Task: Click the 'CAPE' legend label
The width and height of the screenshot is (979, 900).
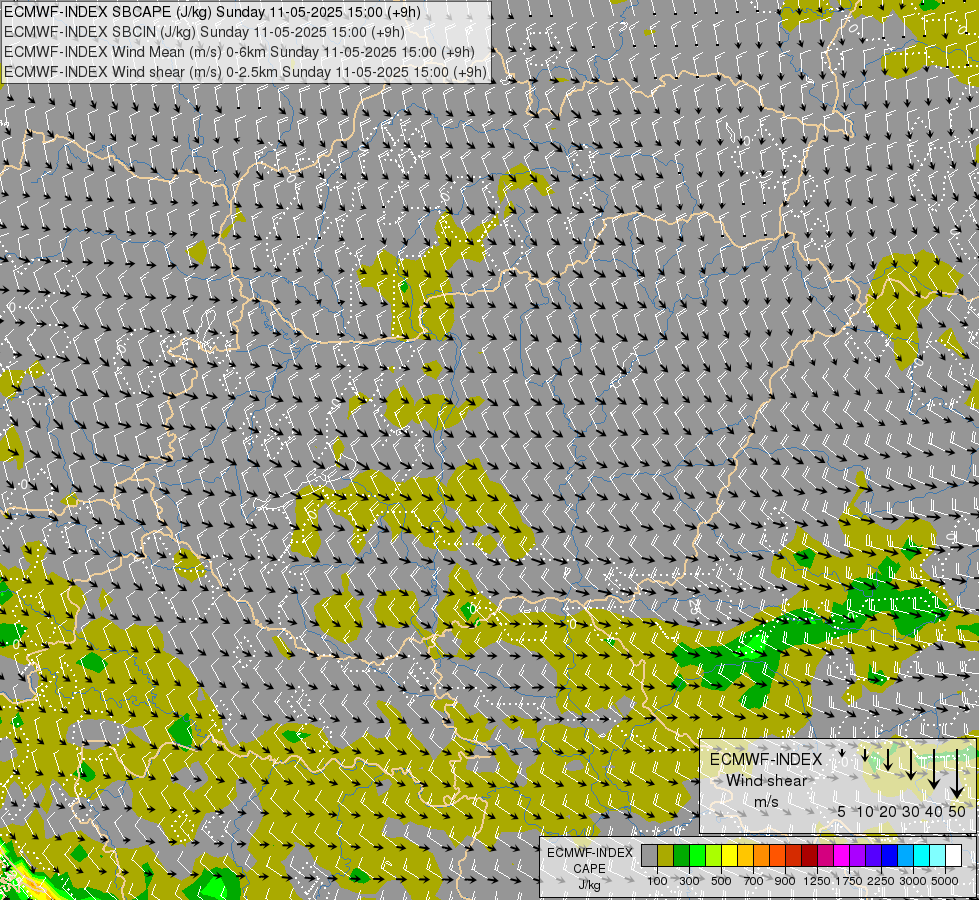Action: [x=589, y=869]
